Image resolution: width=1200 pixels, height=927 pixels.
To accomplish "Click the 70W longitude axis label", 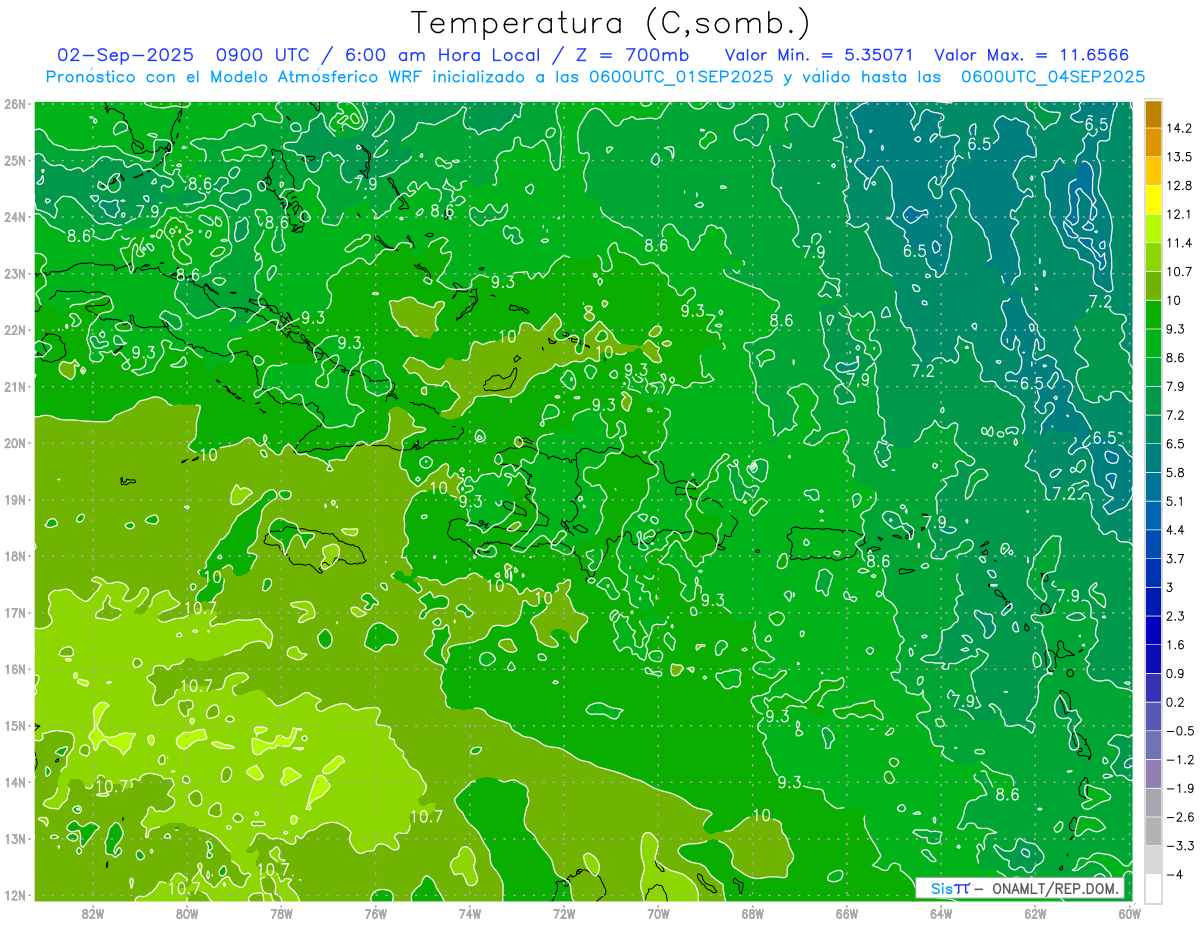I will pos(658,913).
